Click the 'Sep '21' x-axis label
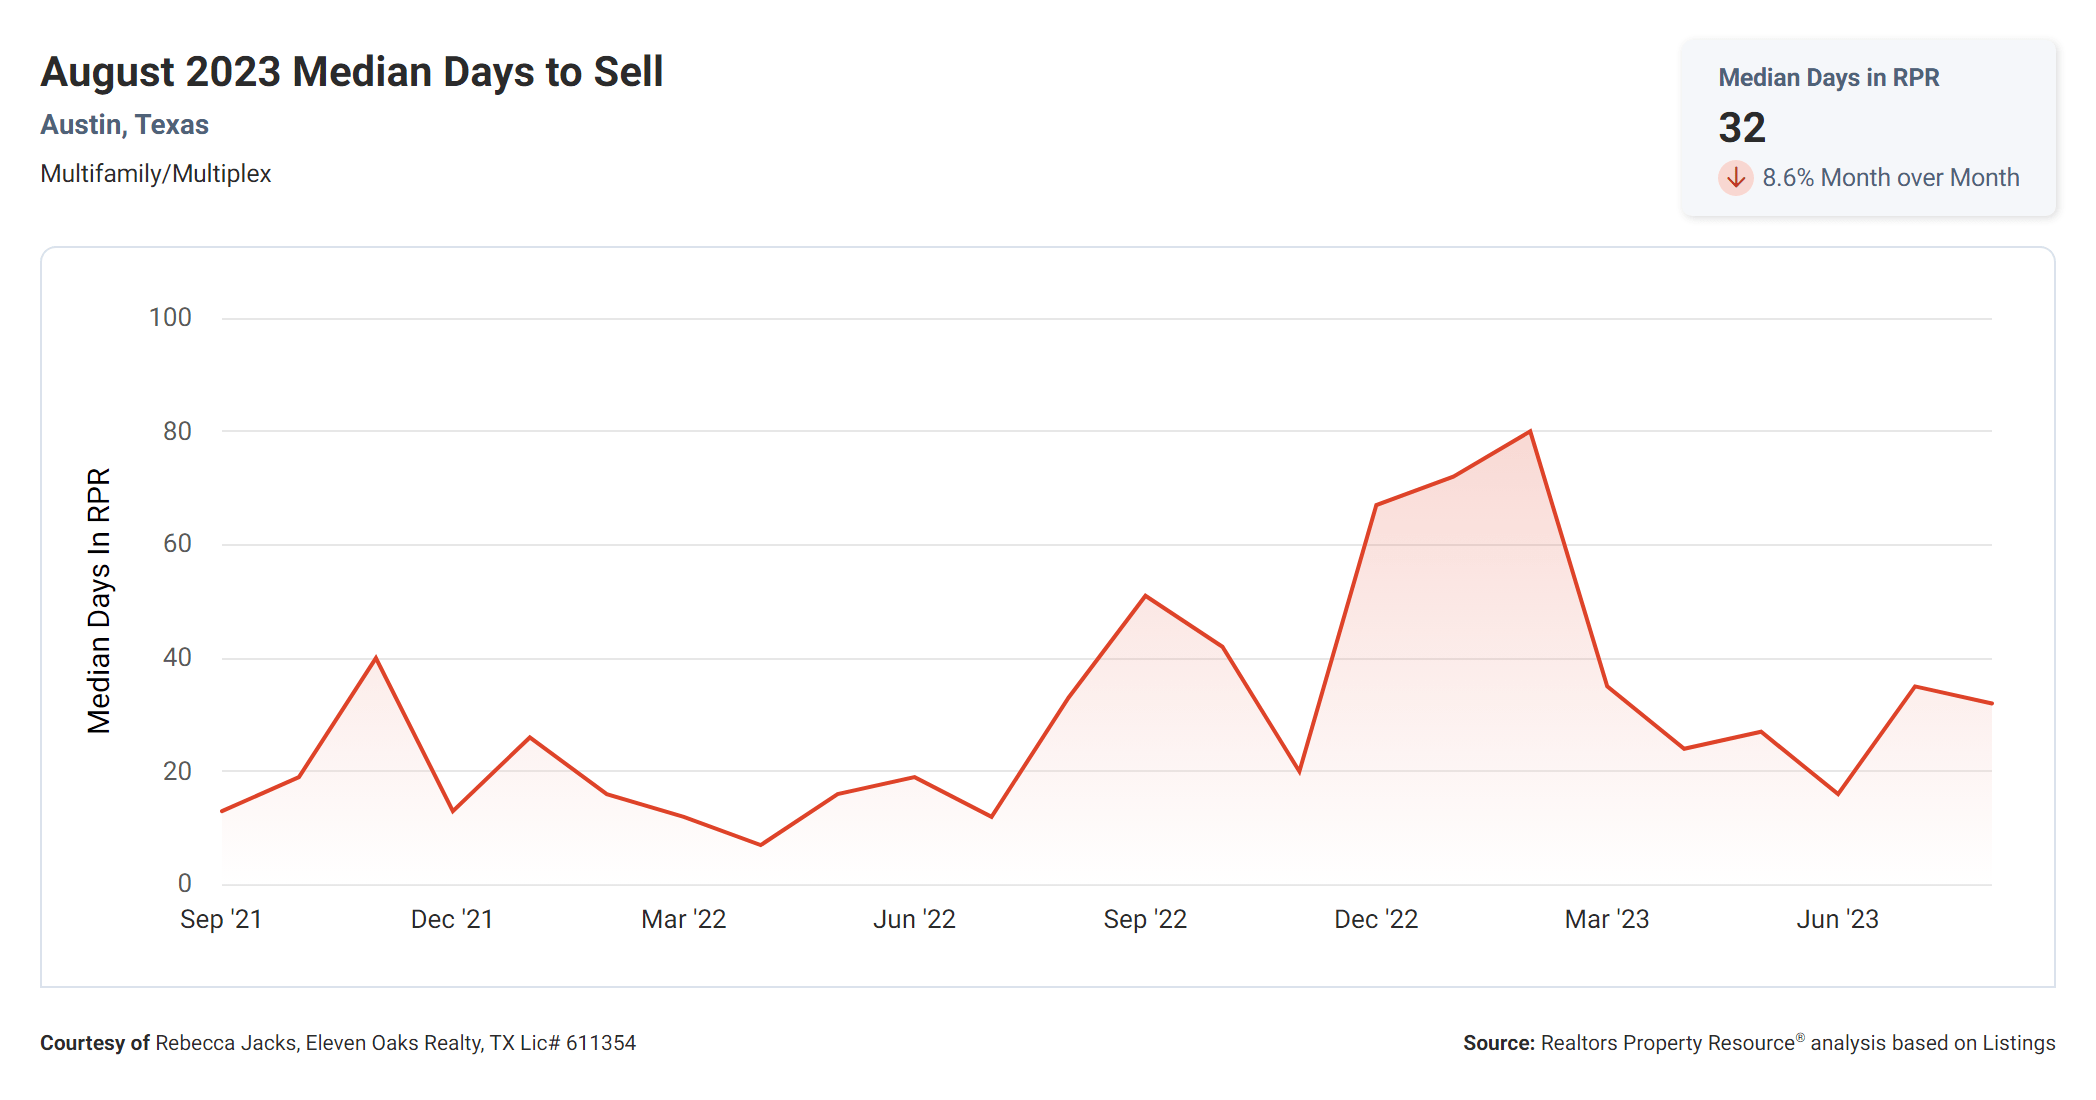The height and width of the screenshot is (1100, 2096). click(x=221, y=919)
